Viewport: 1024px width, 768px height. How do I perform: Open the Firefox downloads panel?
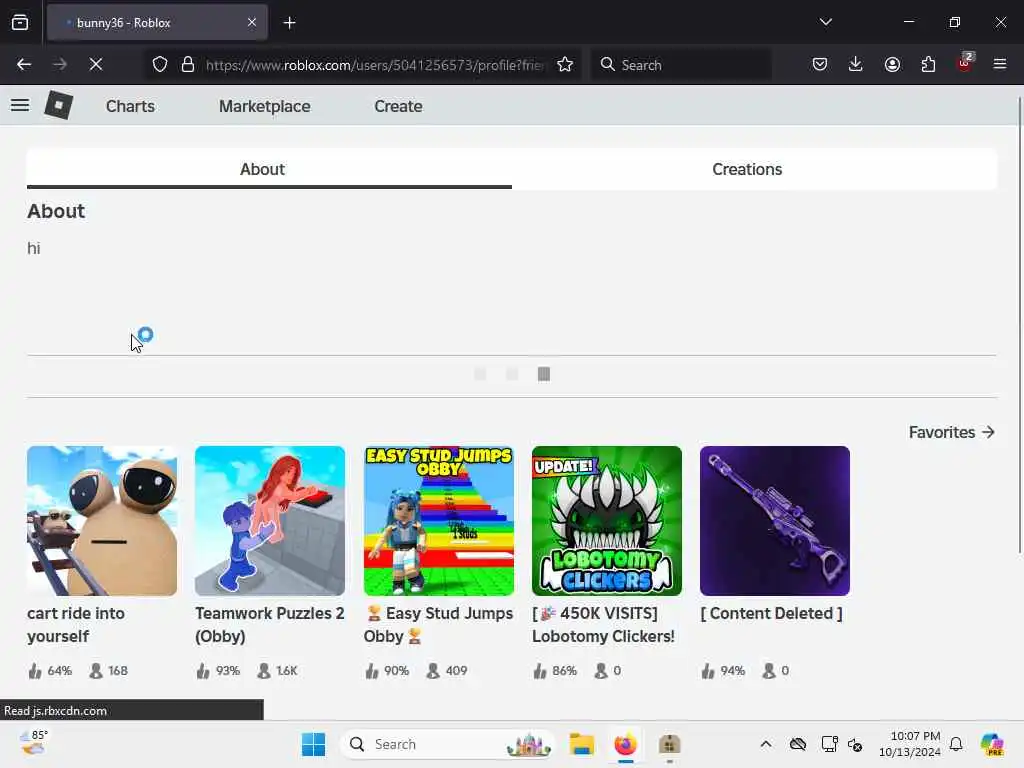[x=856, y=64]
